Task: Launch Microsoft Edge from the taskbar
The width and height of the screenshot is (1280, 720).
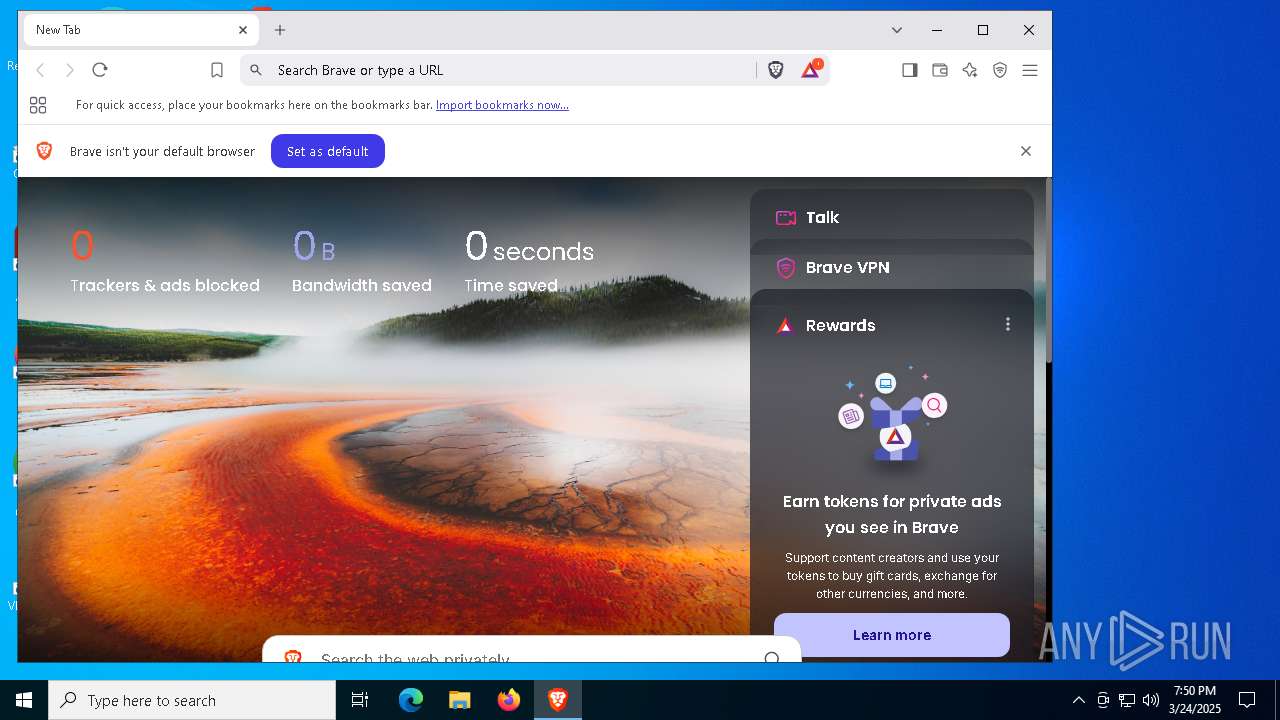Action: tap(411, 700)
